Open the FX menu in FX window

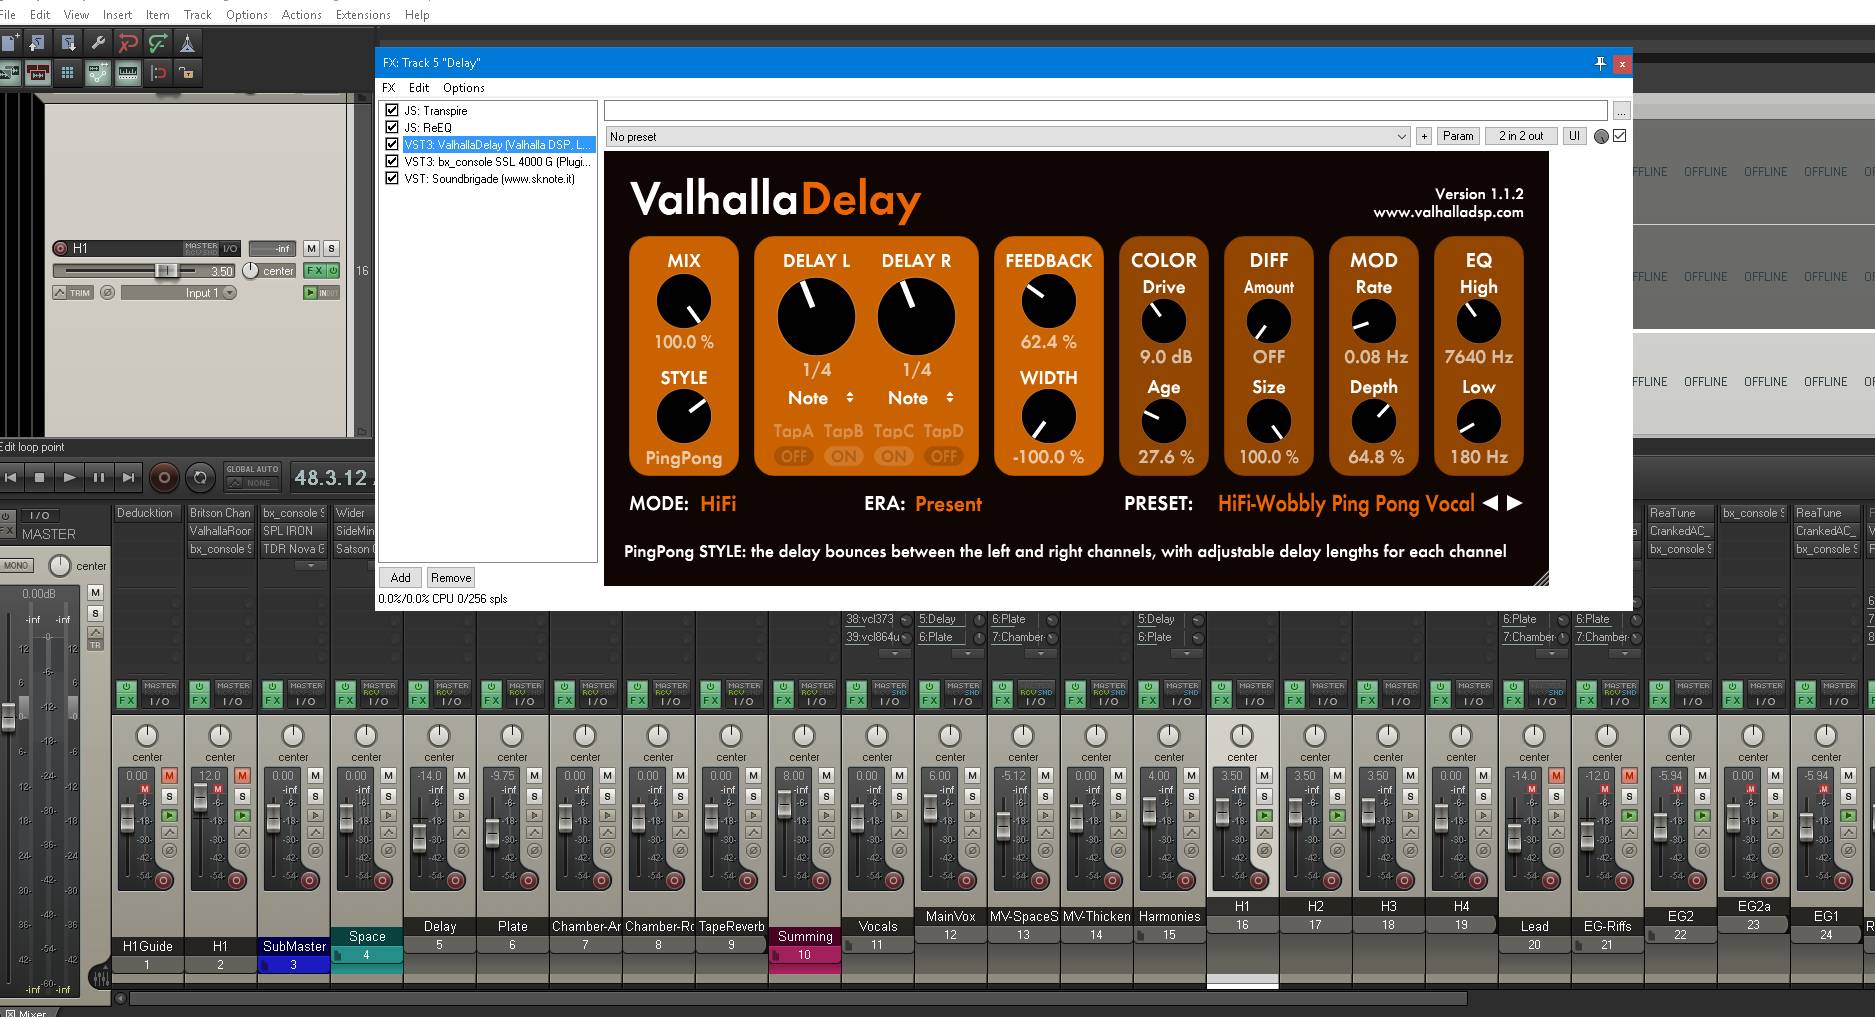389,88
